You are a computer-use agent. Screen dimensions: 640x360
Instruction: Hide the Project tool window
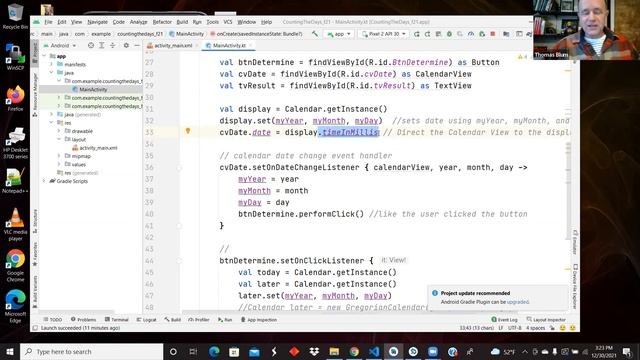(x=137, y=45)
